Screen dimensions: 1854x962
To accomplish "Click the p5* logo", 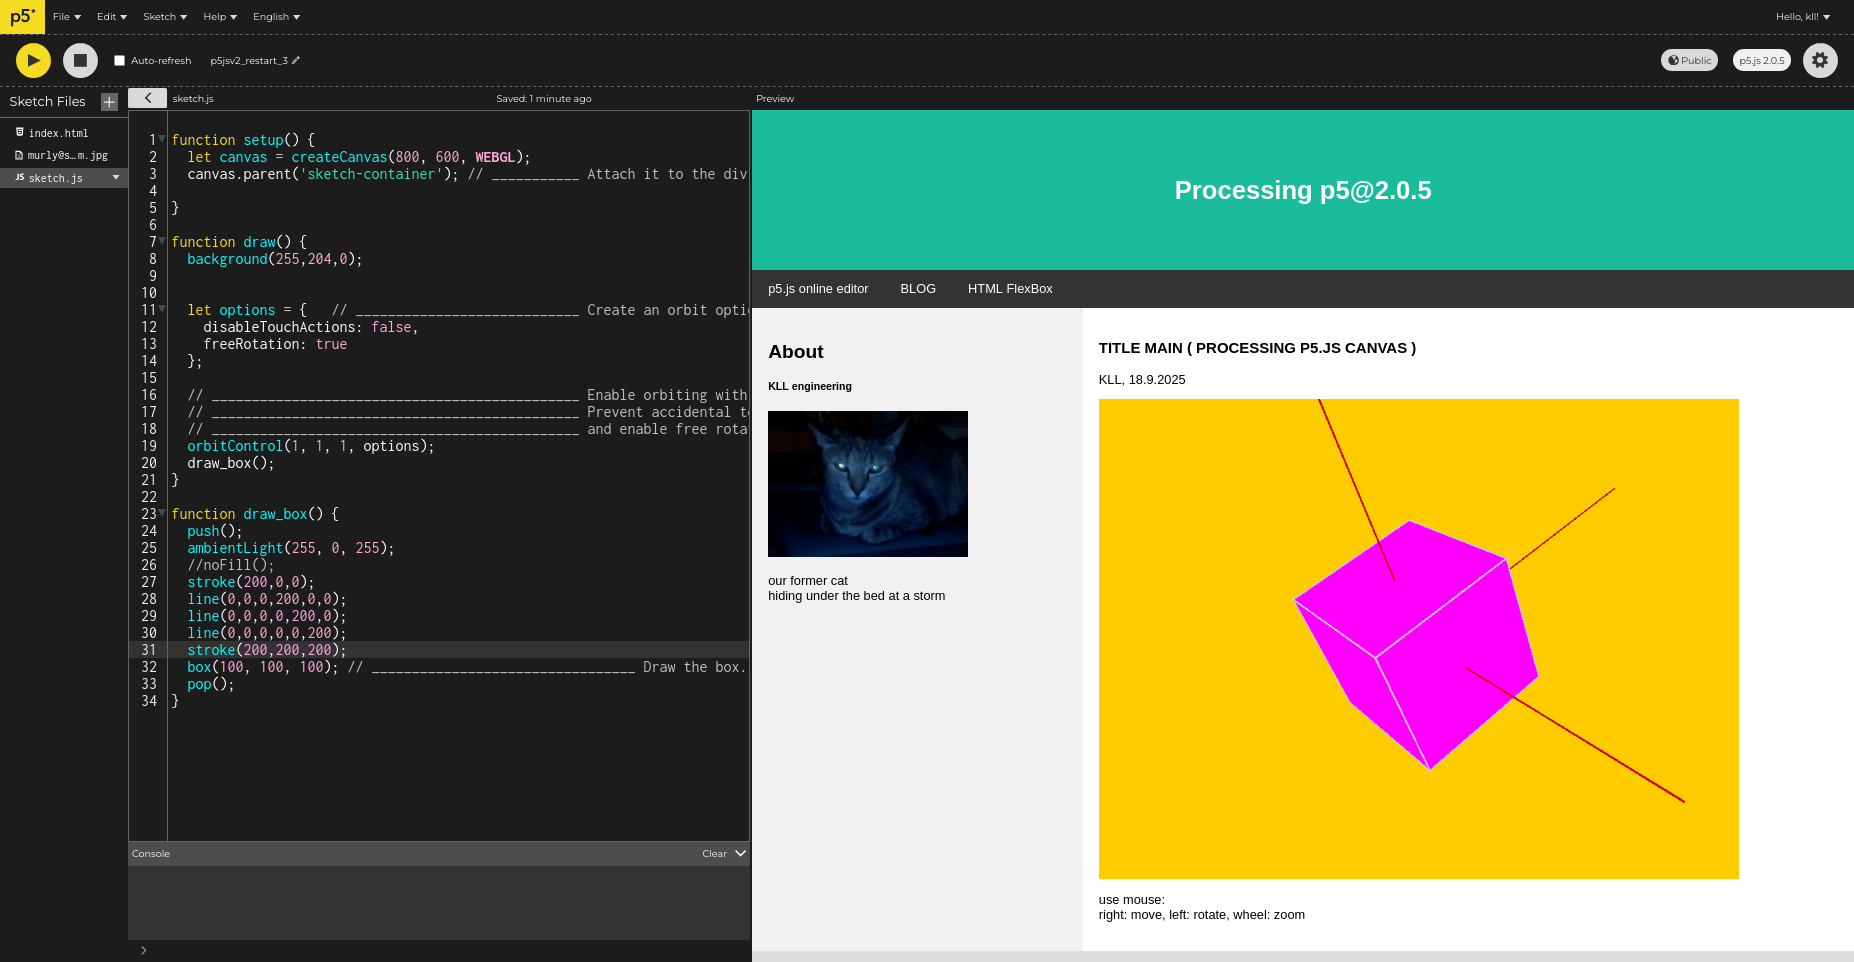I will (x=22, y=17).
